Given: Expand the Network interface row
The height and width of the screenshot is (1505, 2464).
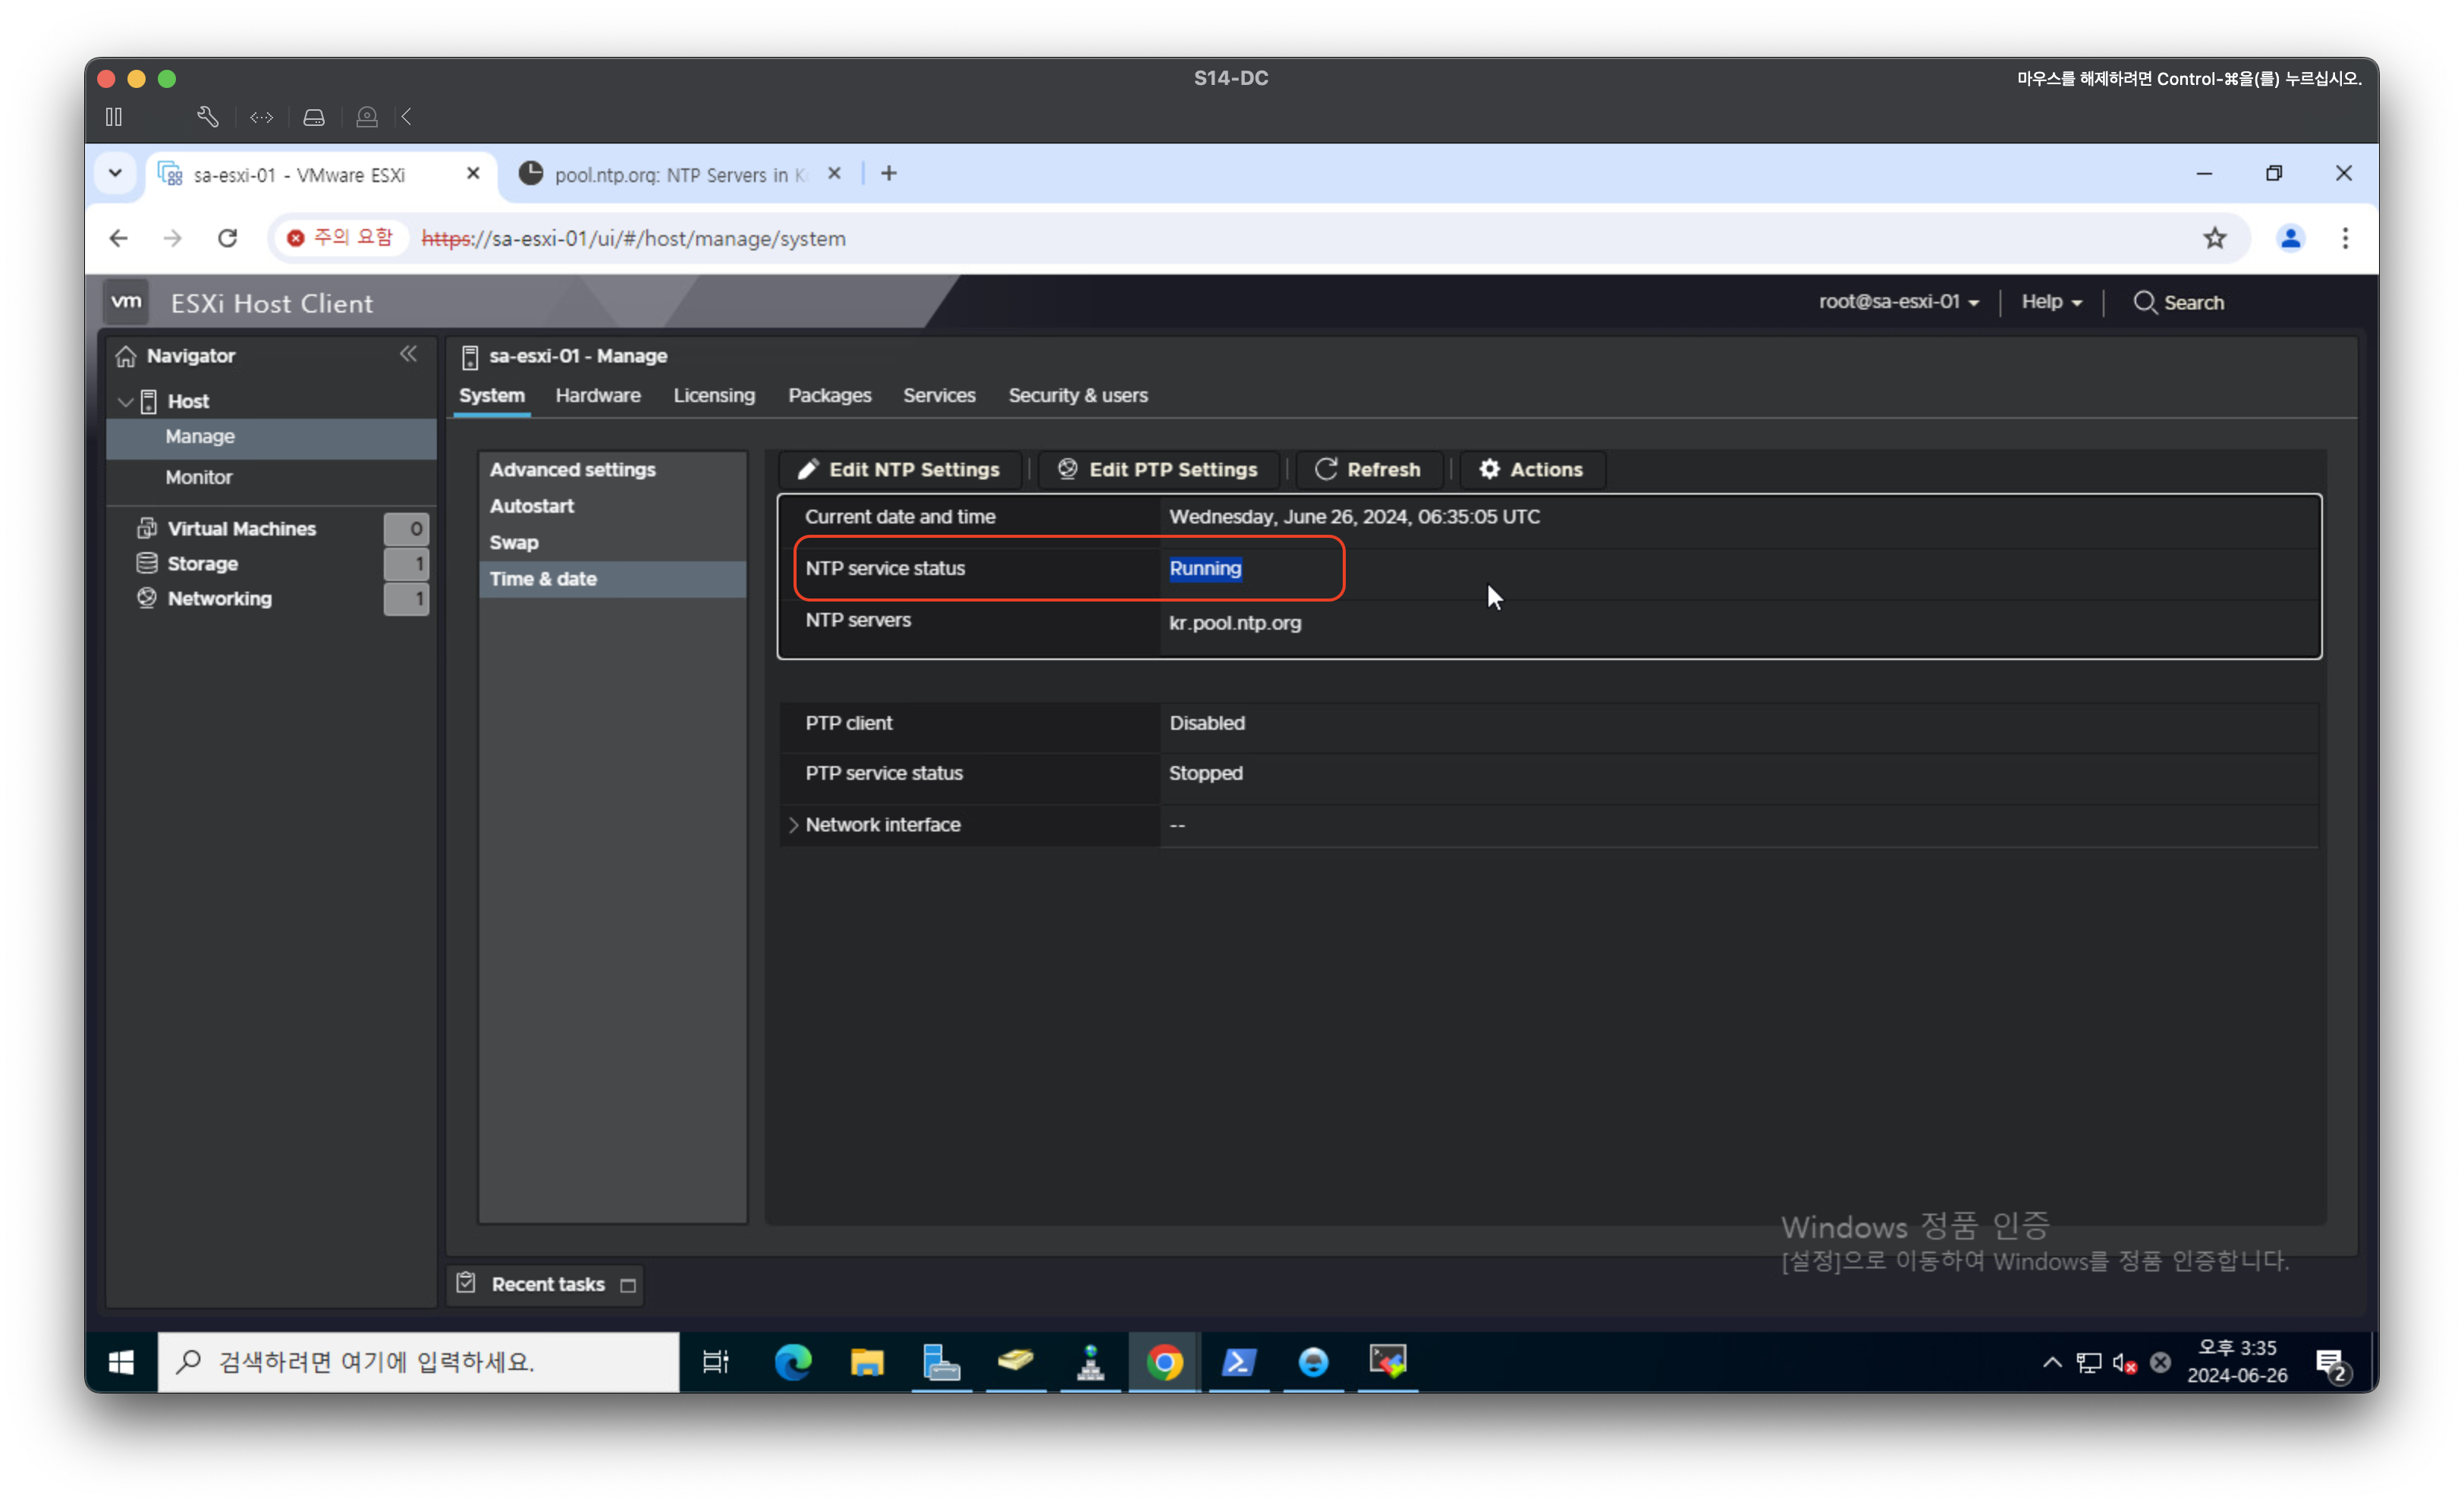Looking at the screenshot, I should tap(794, 825).
